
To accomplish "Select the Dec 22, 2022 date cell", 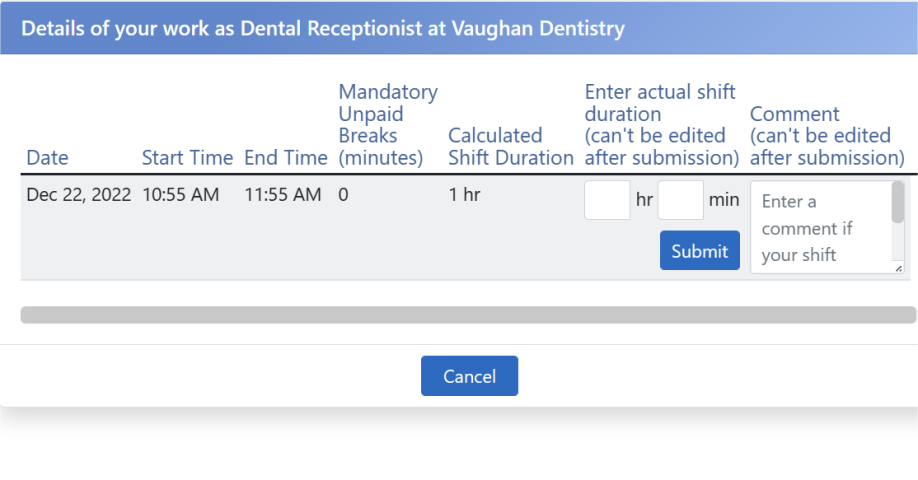I will (x=78, y=194).
